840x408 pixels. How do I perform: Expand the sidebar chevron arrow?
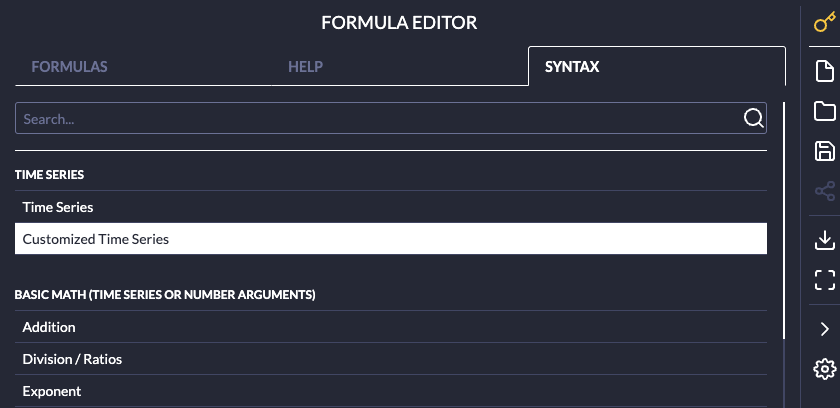[x=824, y=328]
